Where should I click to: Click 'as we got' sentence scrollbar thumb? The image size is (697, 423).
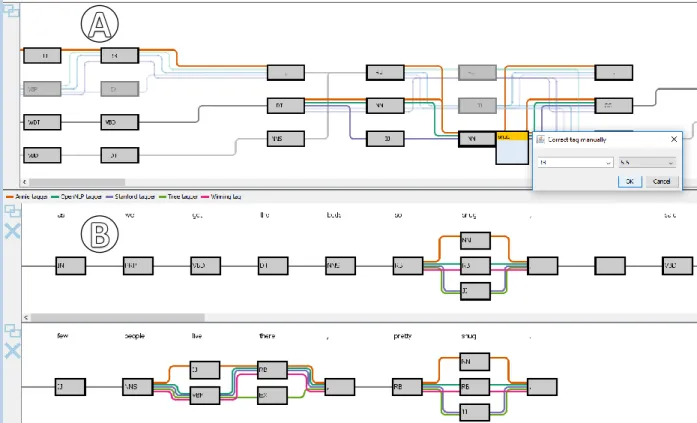(117, 318)
